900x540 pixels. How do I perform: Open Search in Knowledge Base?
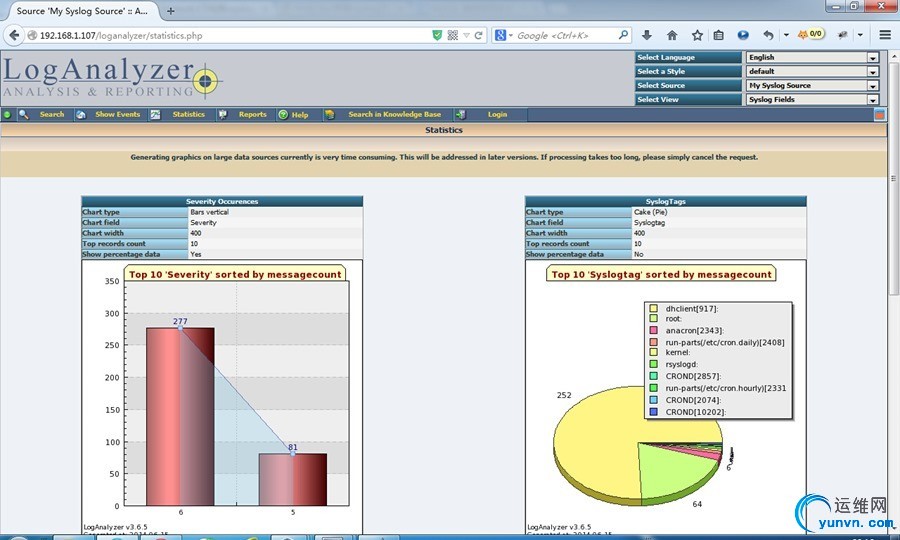394,114
